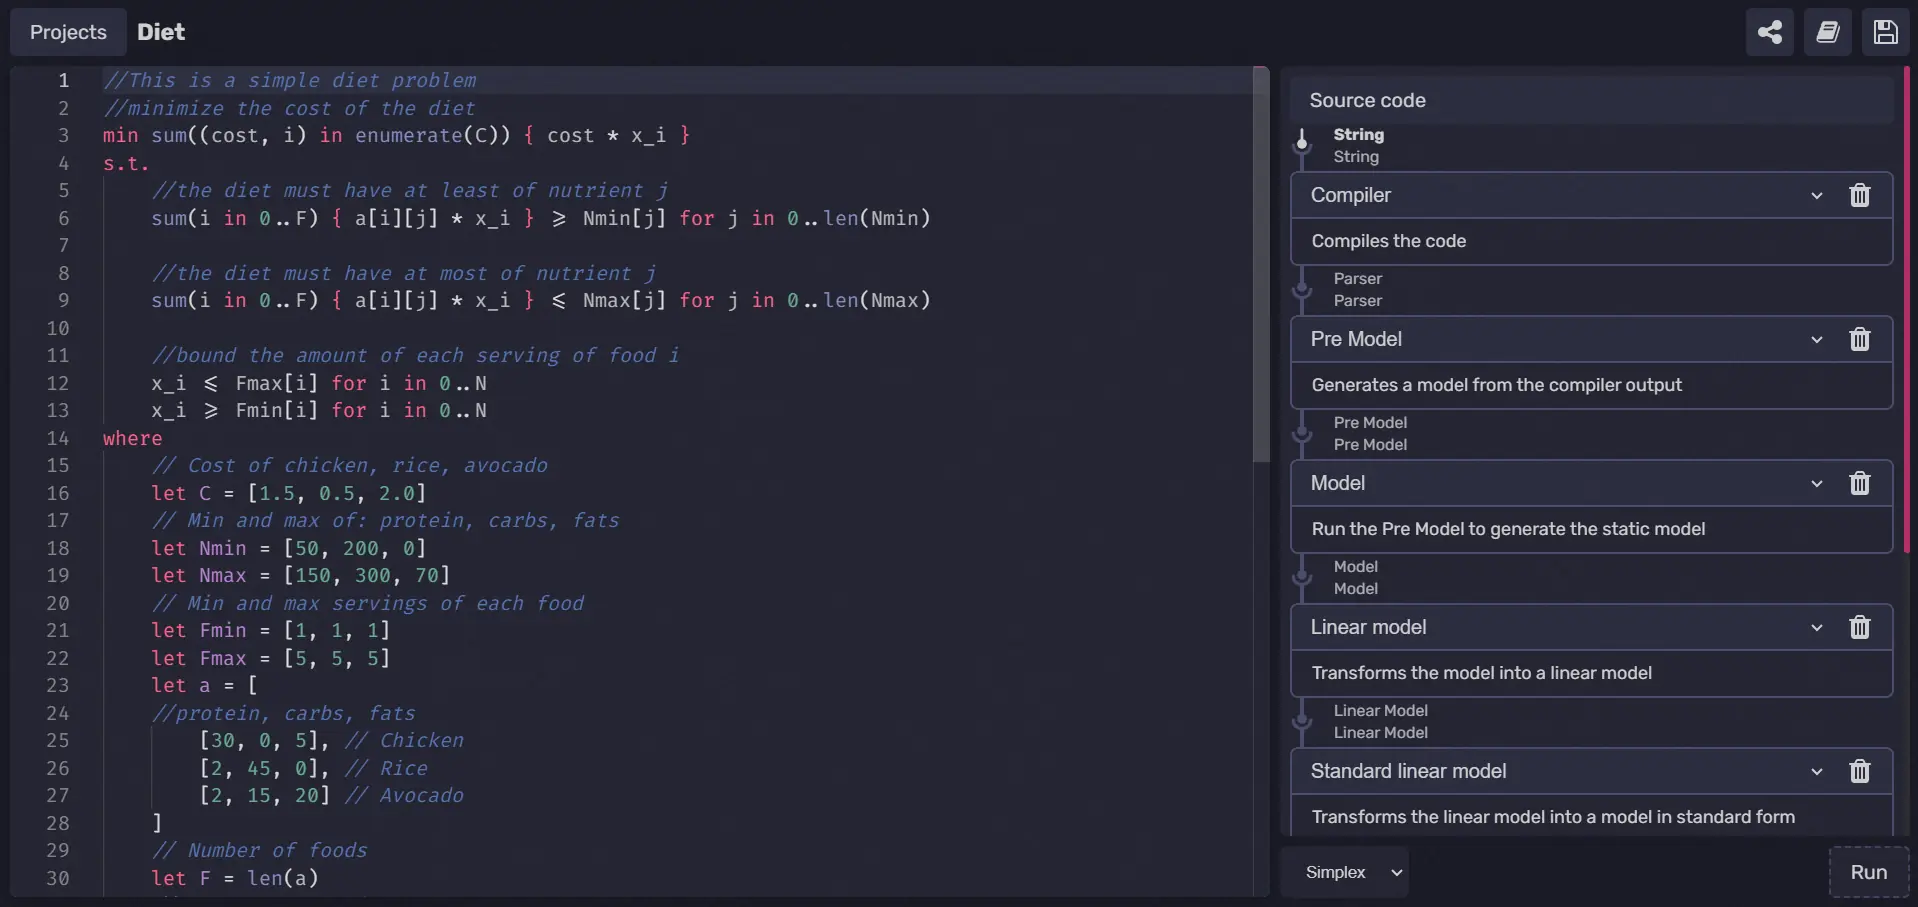Open the Projects menu
The image size is (1918, 907).
pos(67,32)
